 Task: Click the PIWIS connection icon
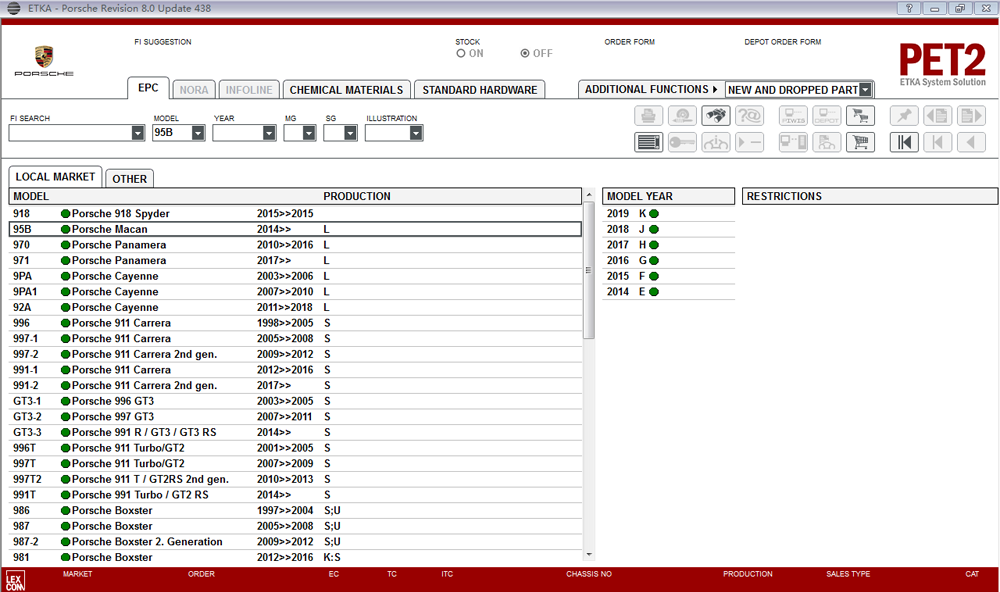[x=793, y=116]
